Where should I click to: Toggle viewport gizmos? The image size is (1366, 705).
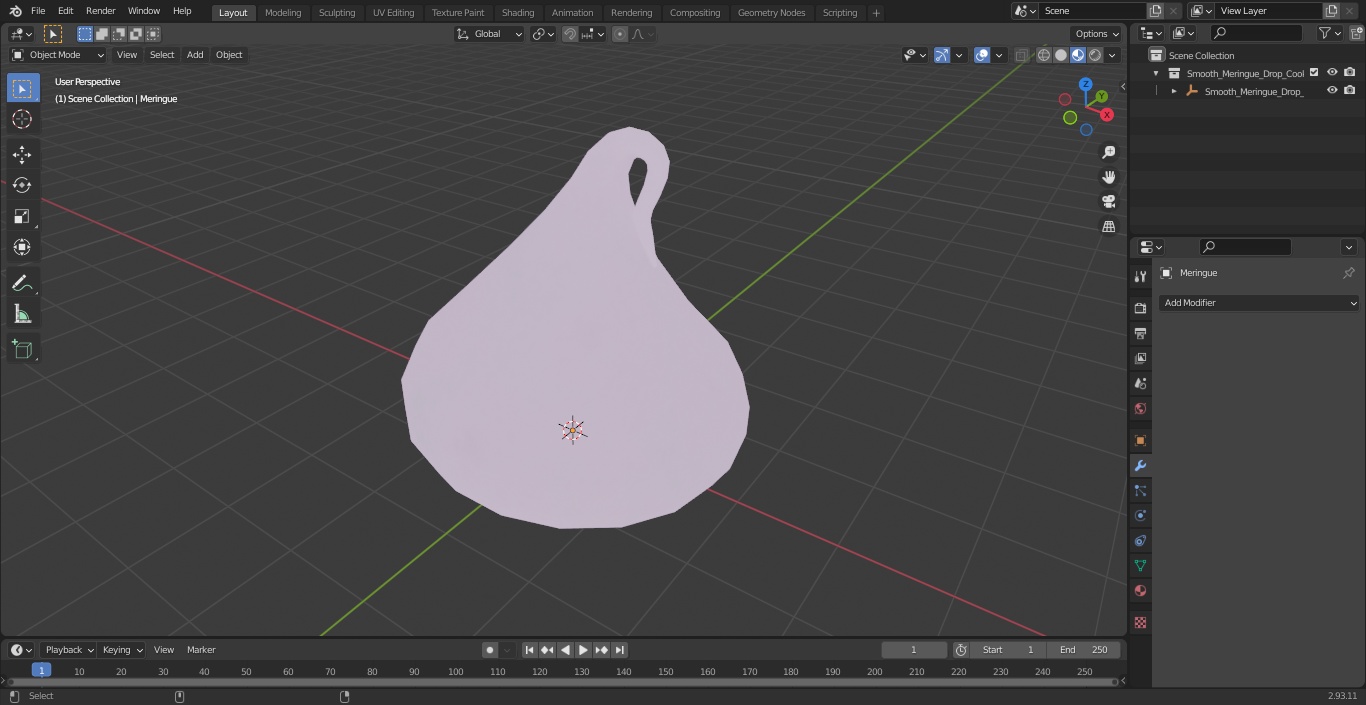(942, 55)
